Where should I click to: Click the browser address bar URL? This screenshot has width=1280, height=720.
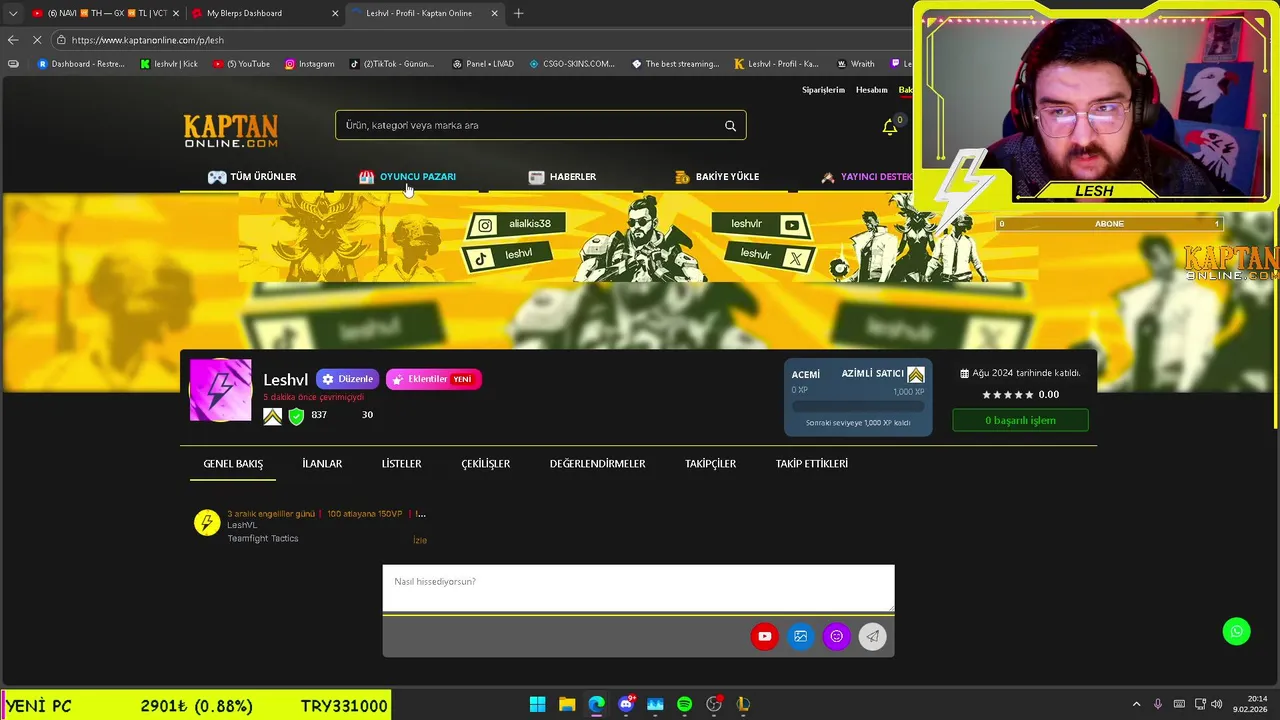tap(148, 40)
